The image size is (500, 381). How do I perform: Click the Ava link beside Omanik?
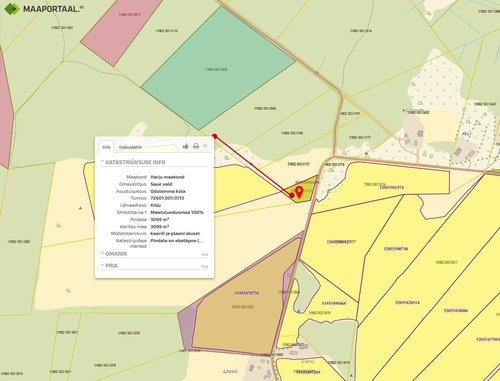click(205, 255)
